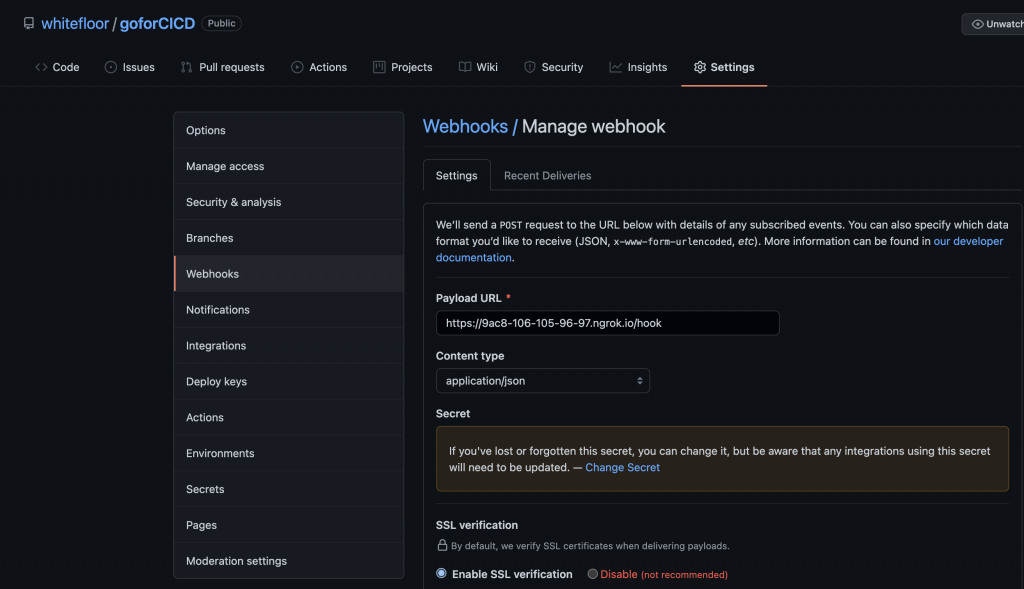Open the Wiki tab

point(479,67)
